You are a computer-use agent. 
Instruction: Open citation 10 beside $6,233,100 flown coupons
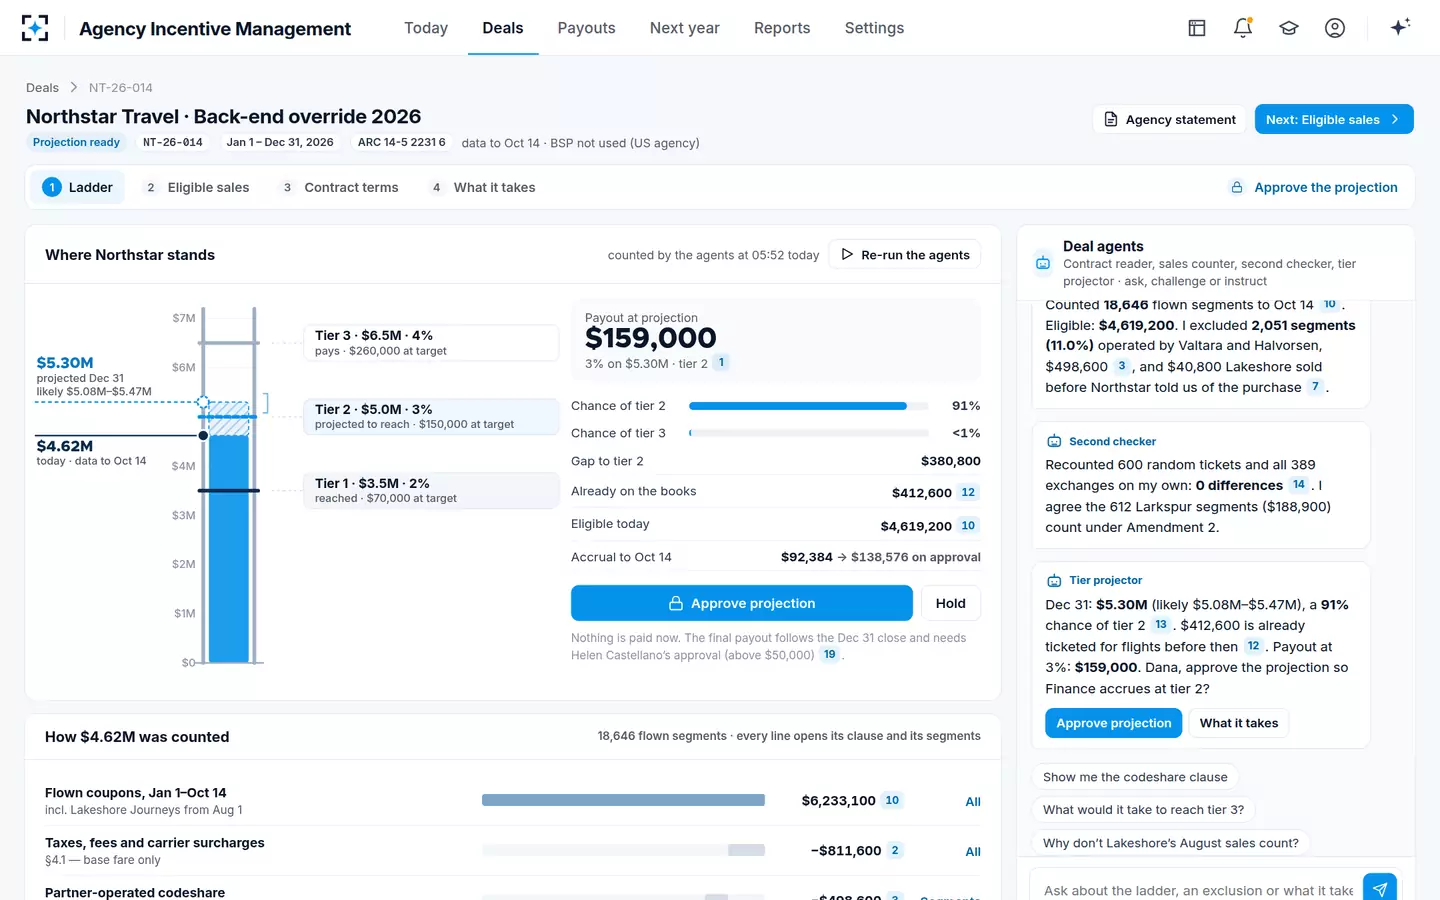[892, 800]
